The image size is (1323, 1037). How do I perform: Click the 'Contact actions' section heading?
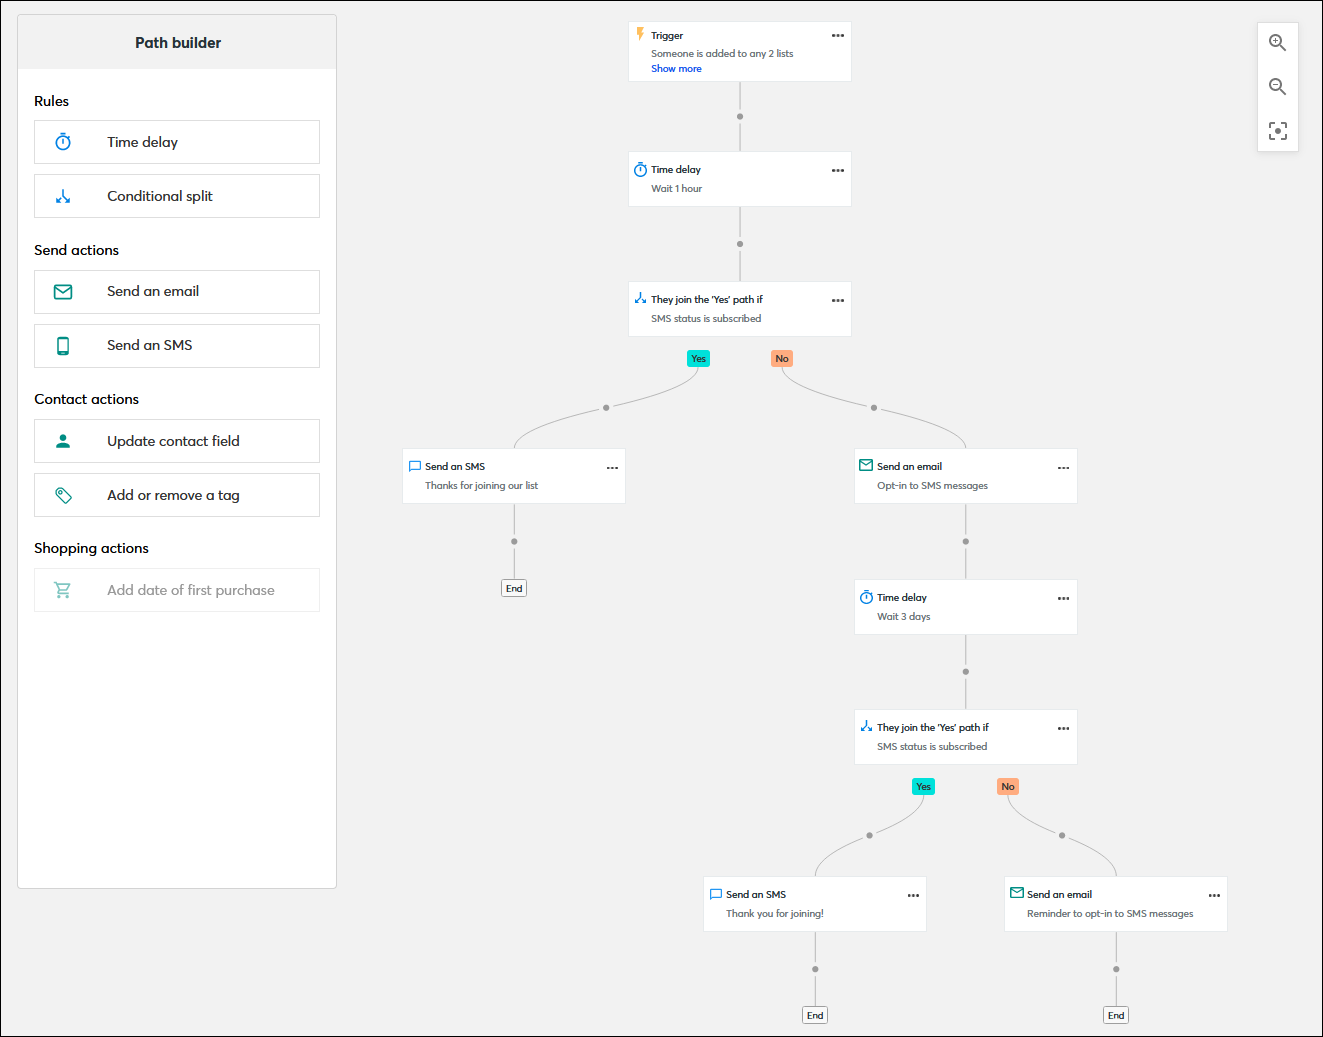click(x=86, y=399)
